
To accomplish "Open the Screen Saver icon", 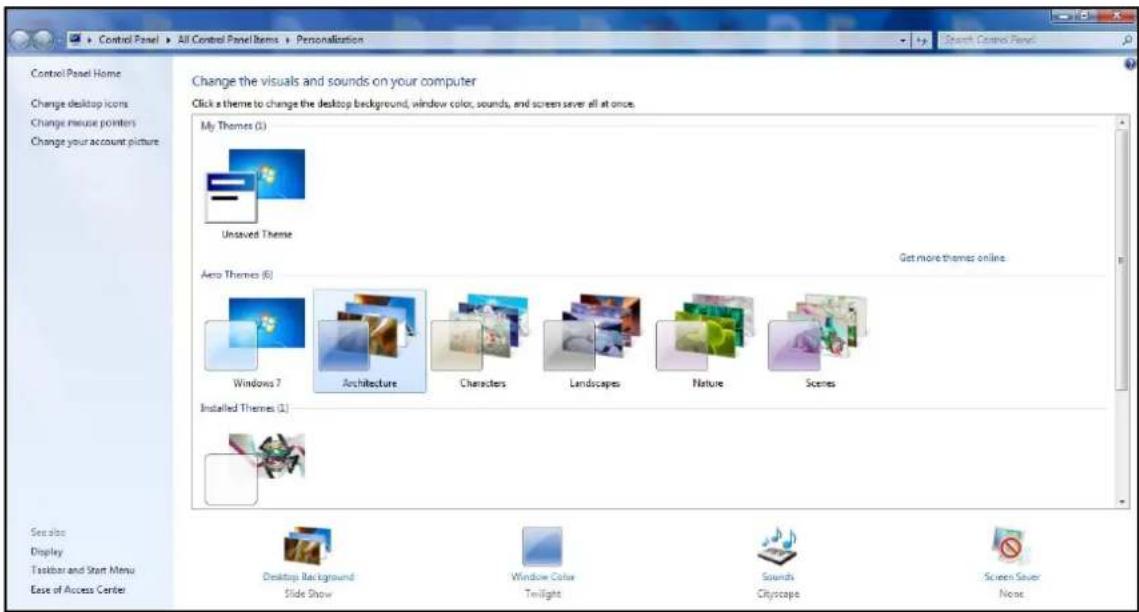I will tap(1010, 546).
